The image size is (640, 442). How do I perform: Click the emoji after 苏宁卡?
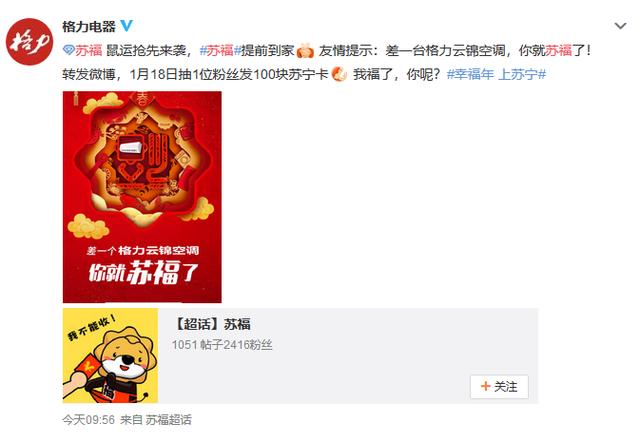click(x=340, y=74)
